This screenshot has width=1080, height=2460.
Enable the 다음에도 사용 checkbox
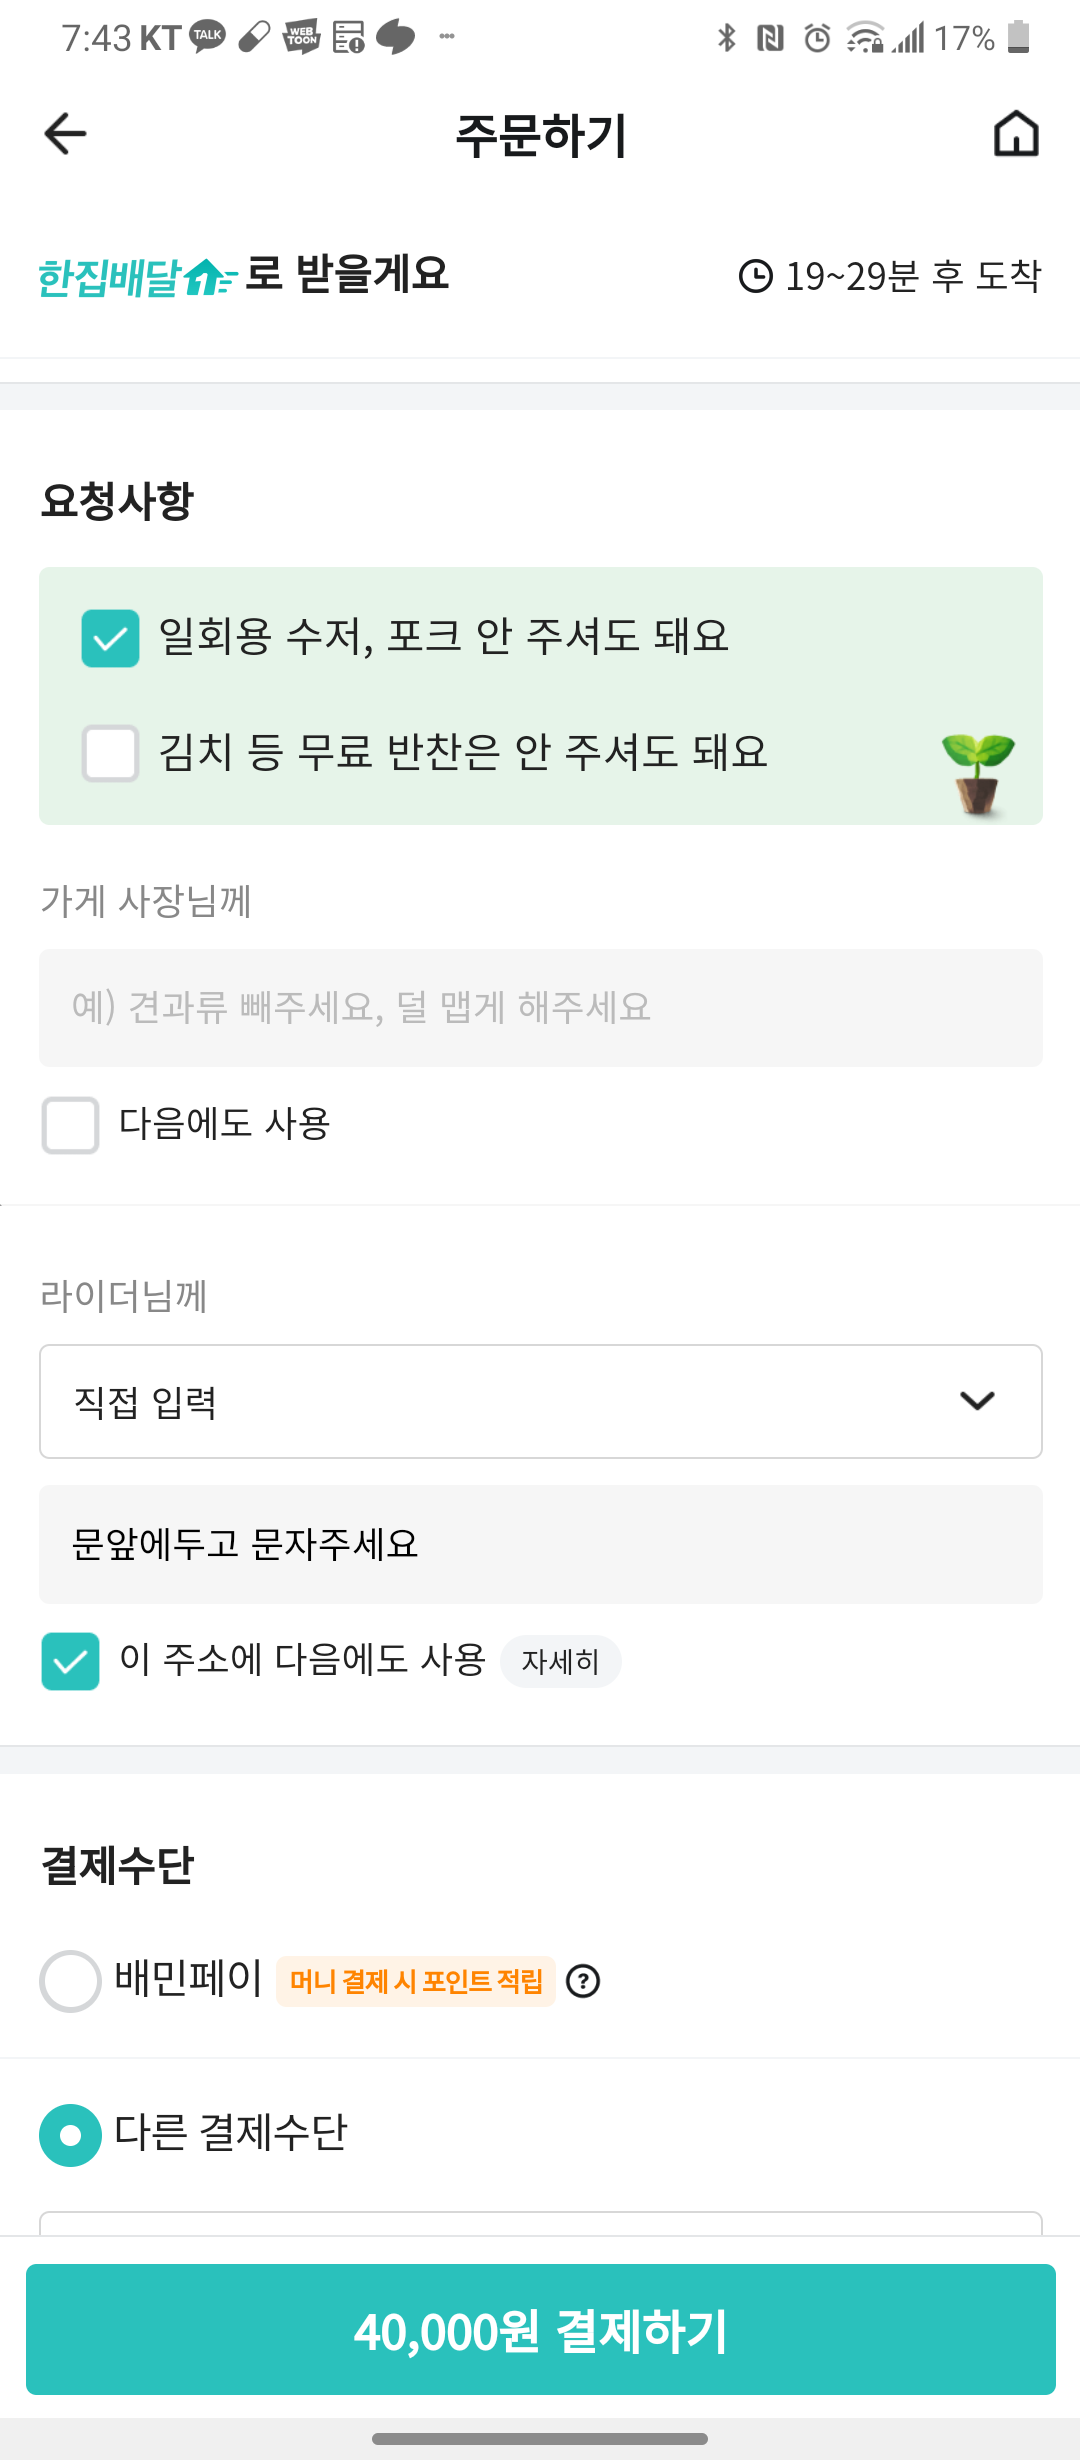(x=70, y=1125)
